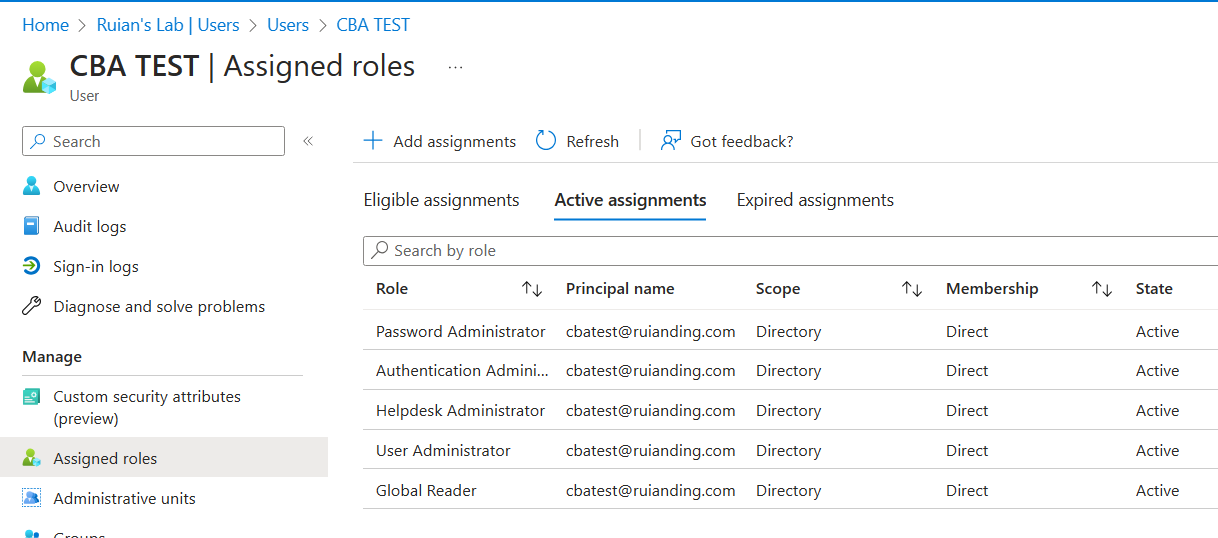1218x538 pixels.
Task: Click Active state in Global Reader row
Action: coord(1158,490)
